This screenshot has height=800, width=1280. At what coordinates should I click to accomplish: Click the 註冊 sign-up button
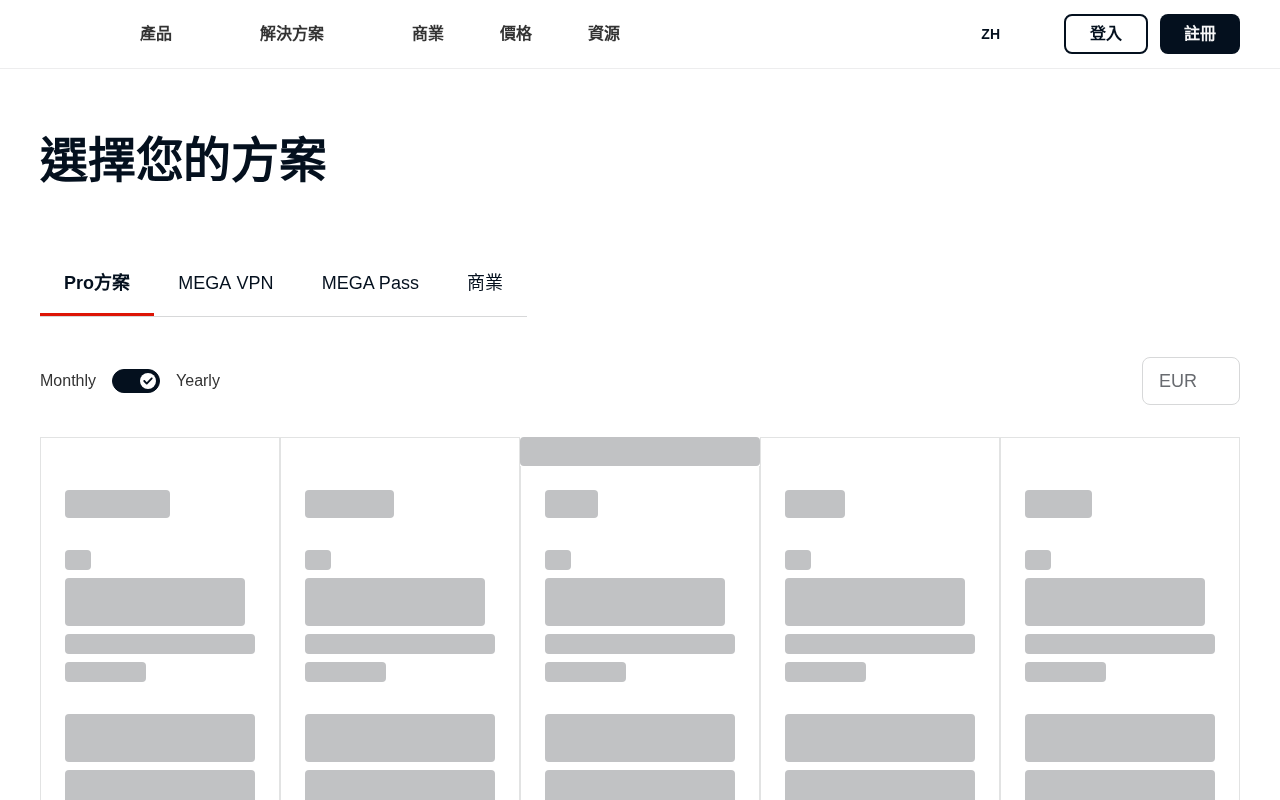(1200, 34)
